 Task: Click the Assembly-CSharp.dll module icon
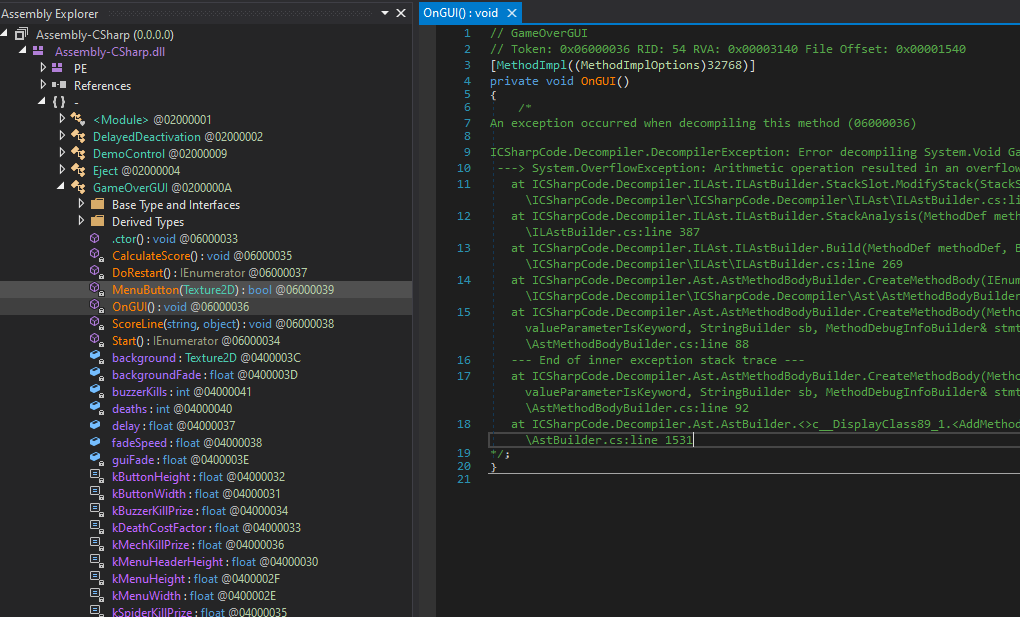pyautogui.click(x=38, y=51)
